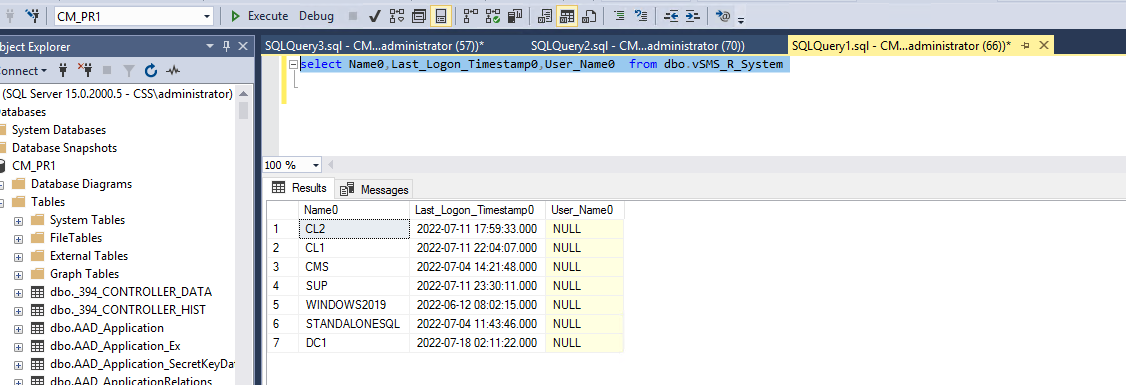The height and width of the screenshot is (385, 1126).
Task: Switch output to Results to File
Action: click(x=589, y=16)
